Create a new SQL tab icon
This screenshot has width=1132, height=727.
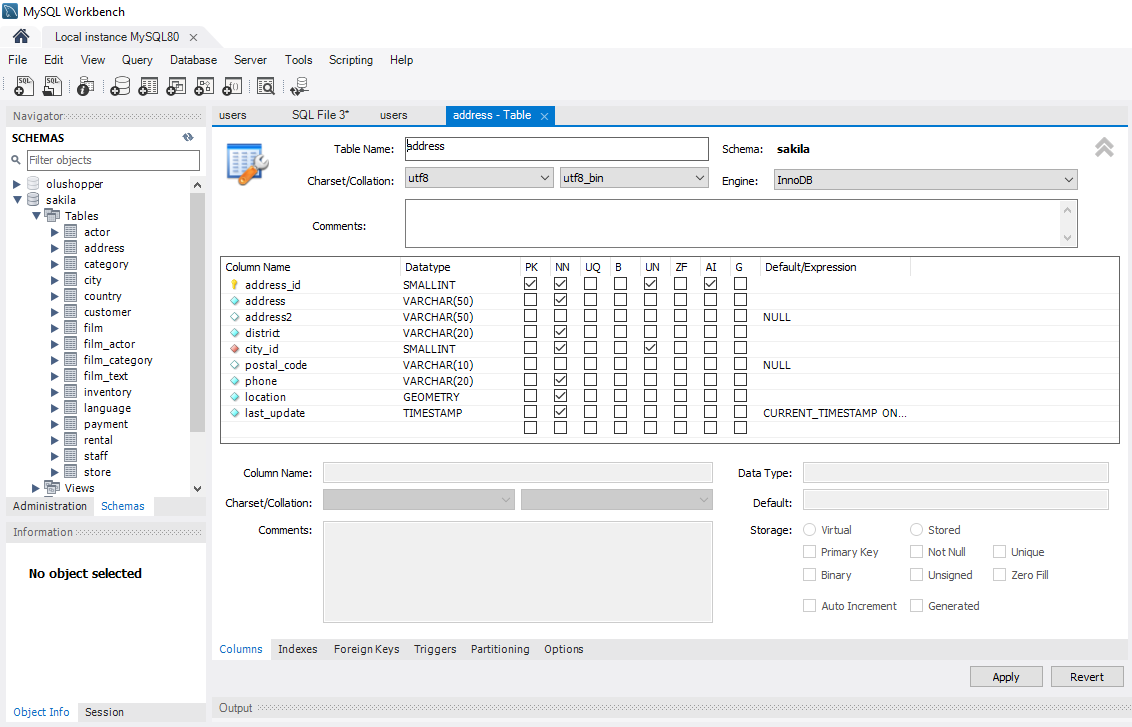point(24,87)
